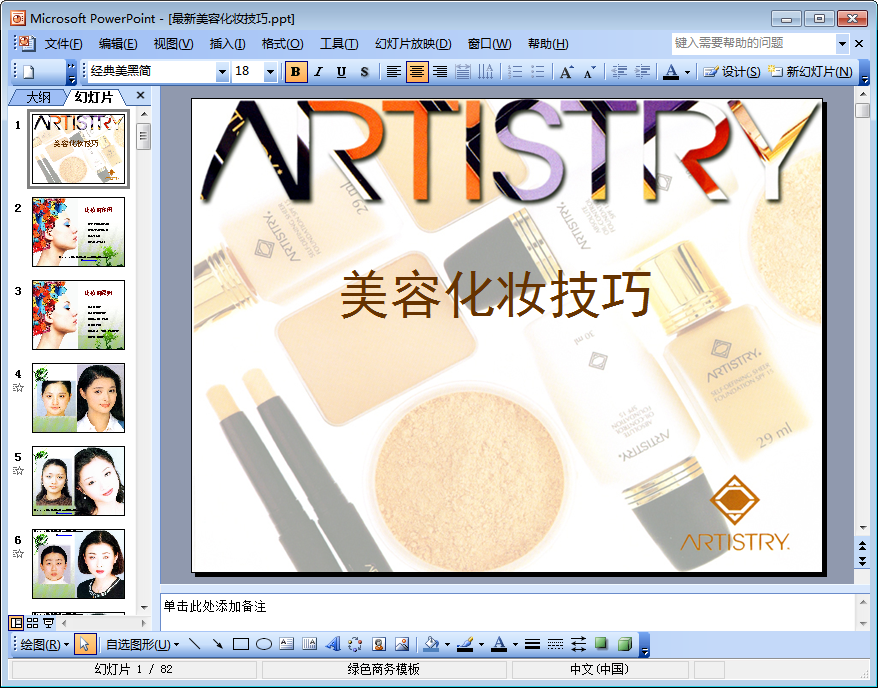The height and width of the screenshot is (688, 878).
Task: Decrease the paragraph indent
Action: 619,72
